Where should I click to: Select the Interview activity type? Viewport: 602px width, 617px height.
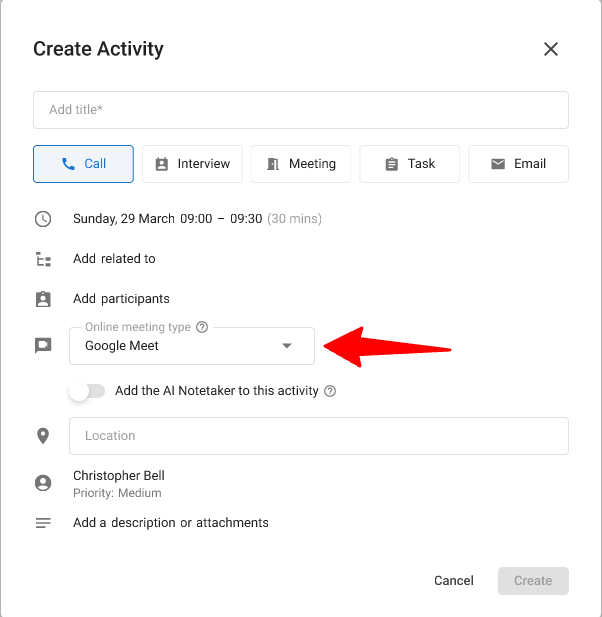coord(192,164)
